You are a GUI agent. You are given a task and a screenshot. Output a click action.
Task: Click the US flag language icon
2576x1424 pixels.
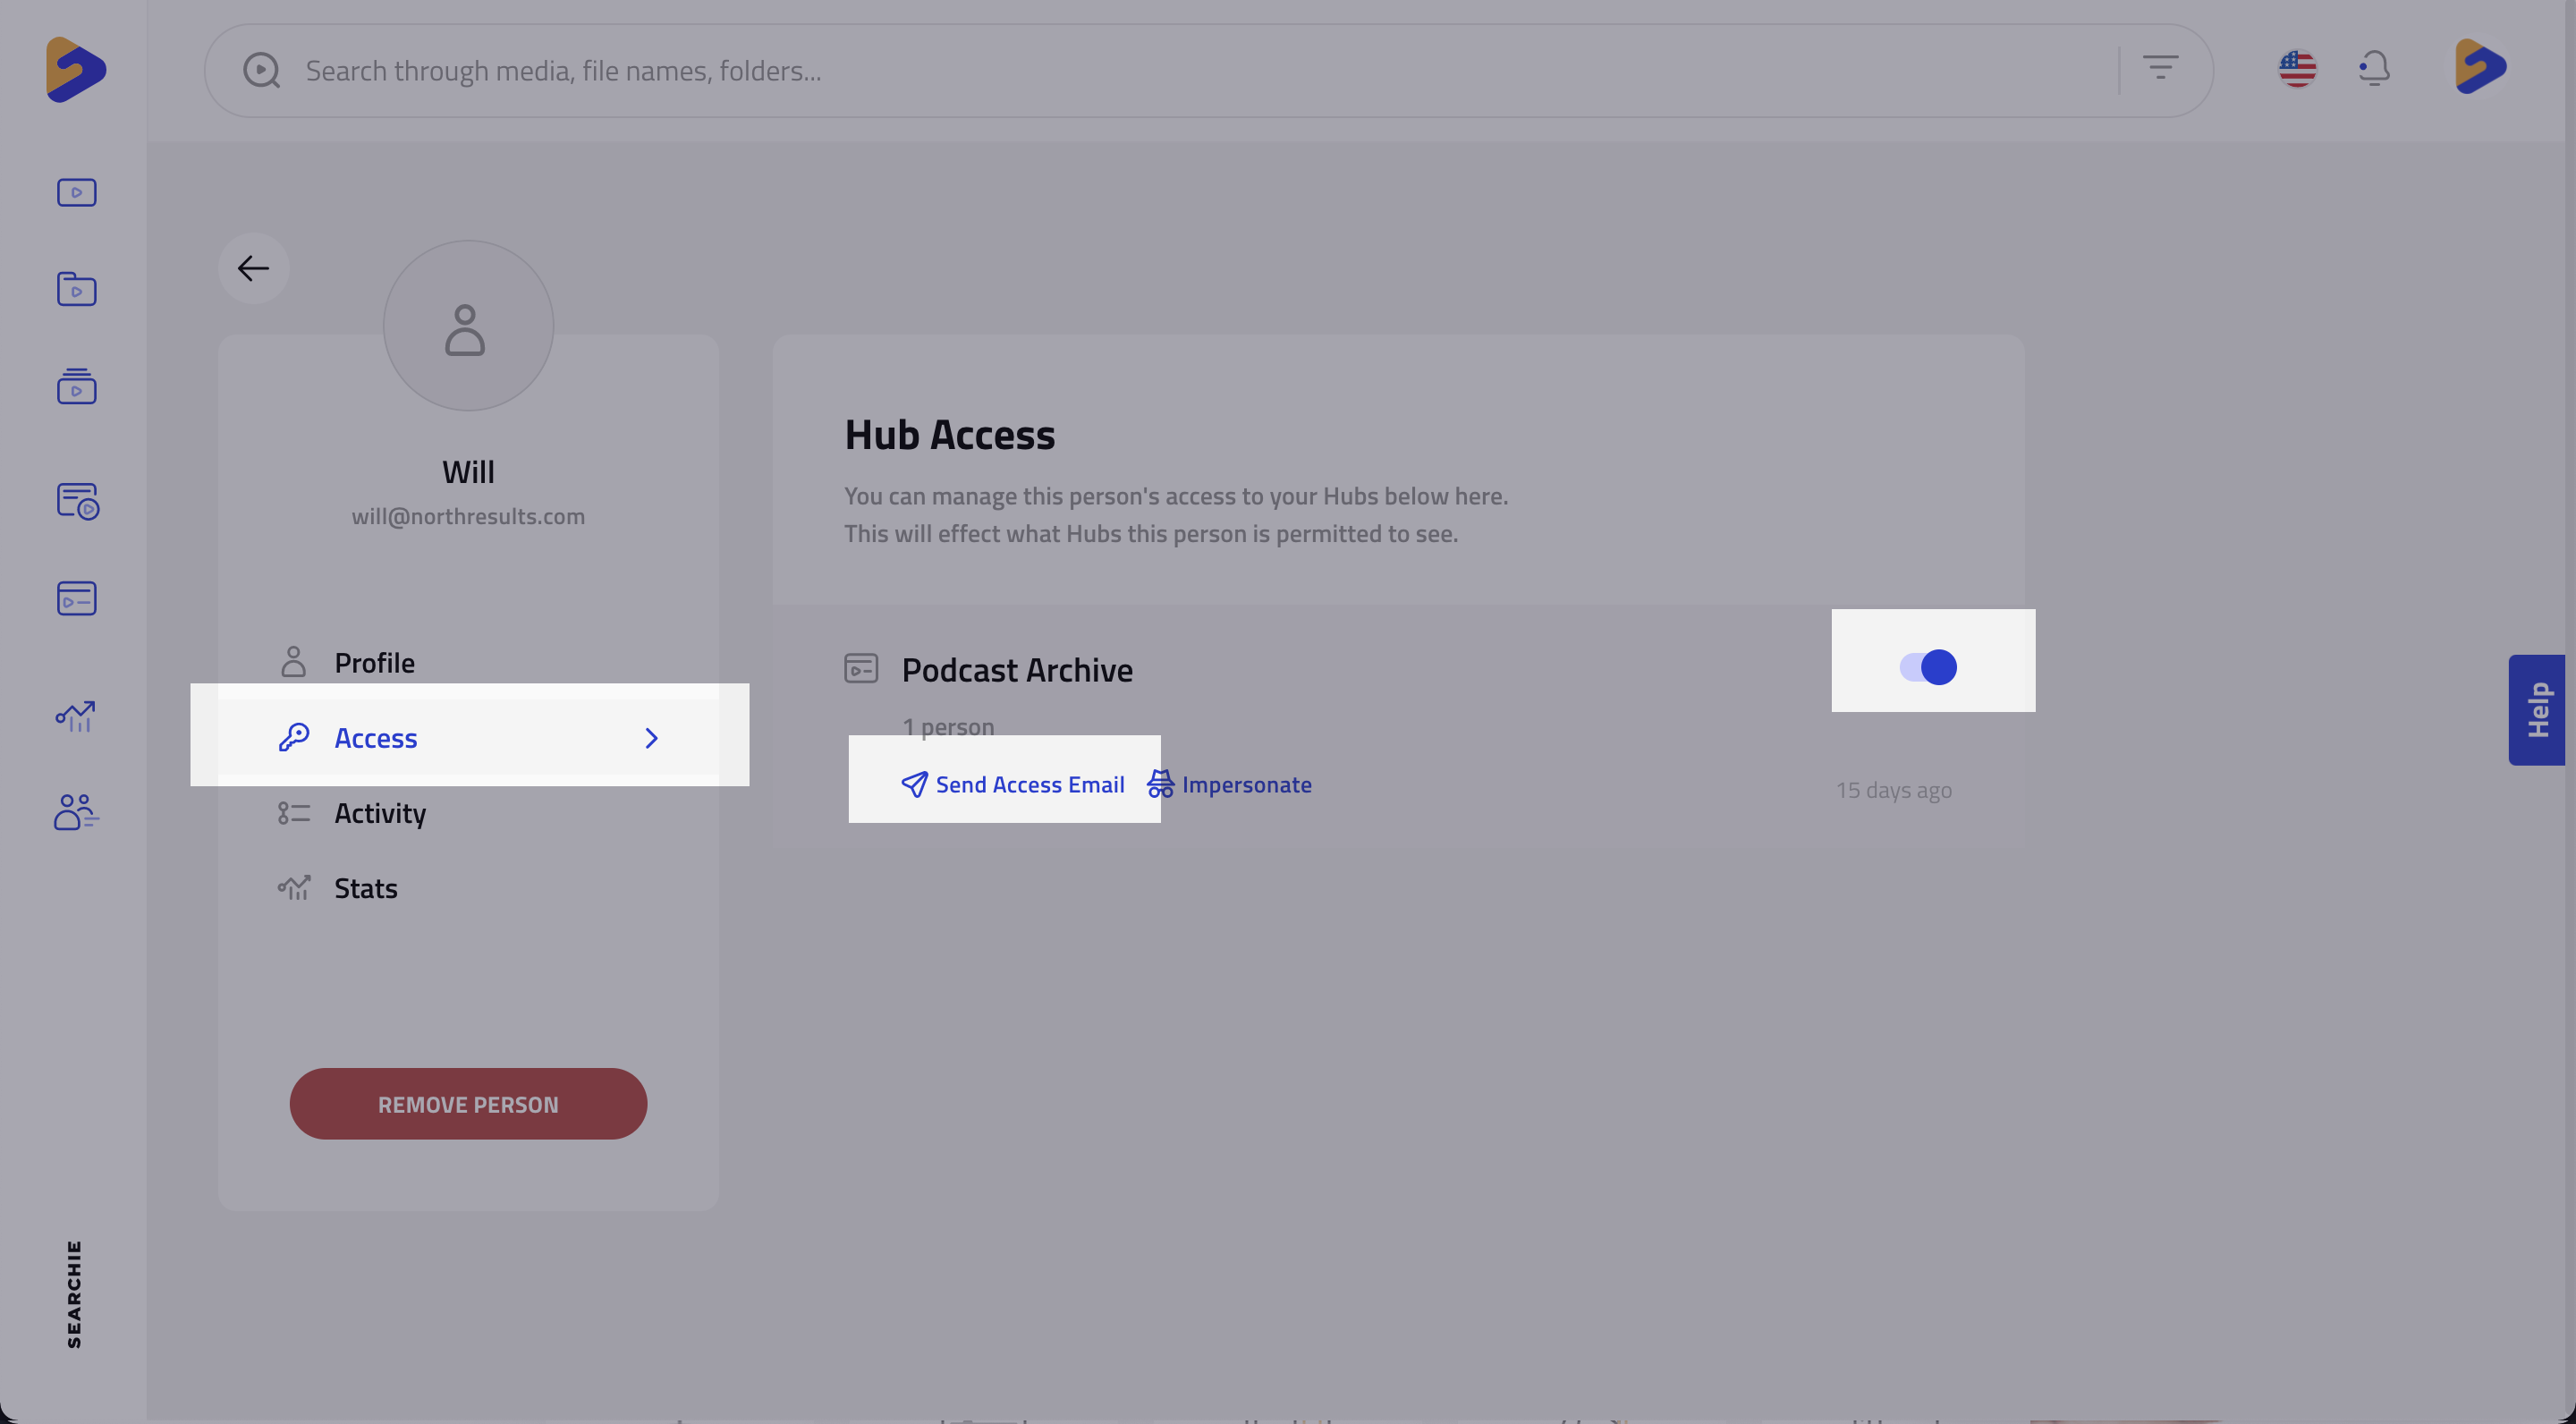[x=2297, y=69]
